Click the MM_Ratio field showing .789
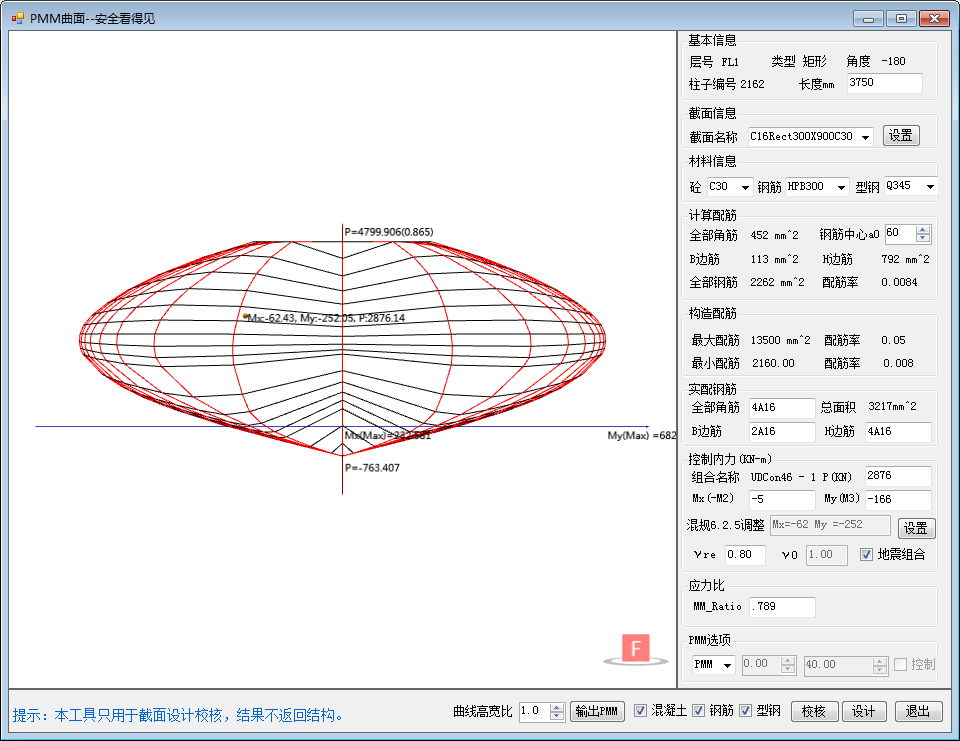The image size is (960, 741). click(782, 607)
